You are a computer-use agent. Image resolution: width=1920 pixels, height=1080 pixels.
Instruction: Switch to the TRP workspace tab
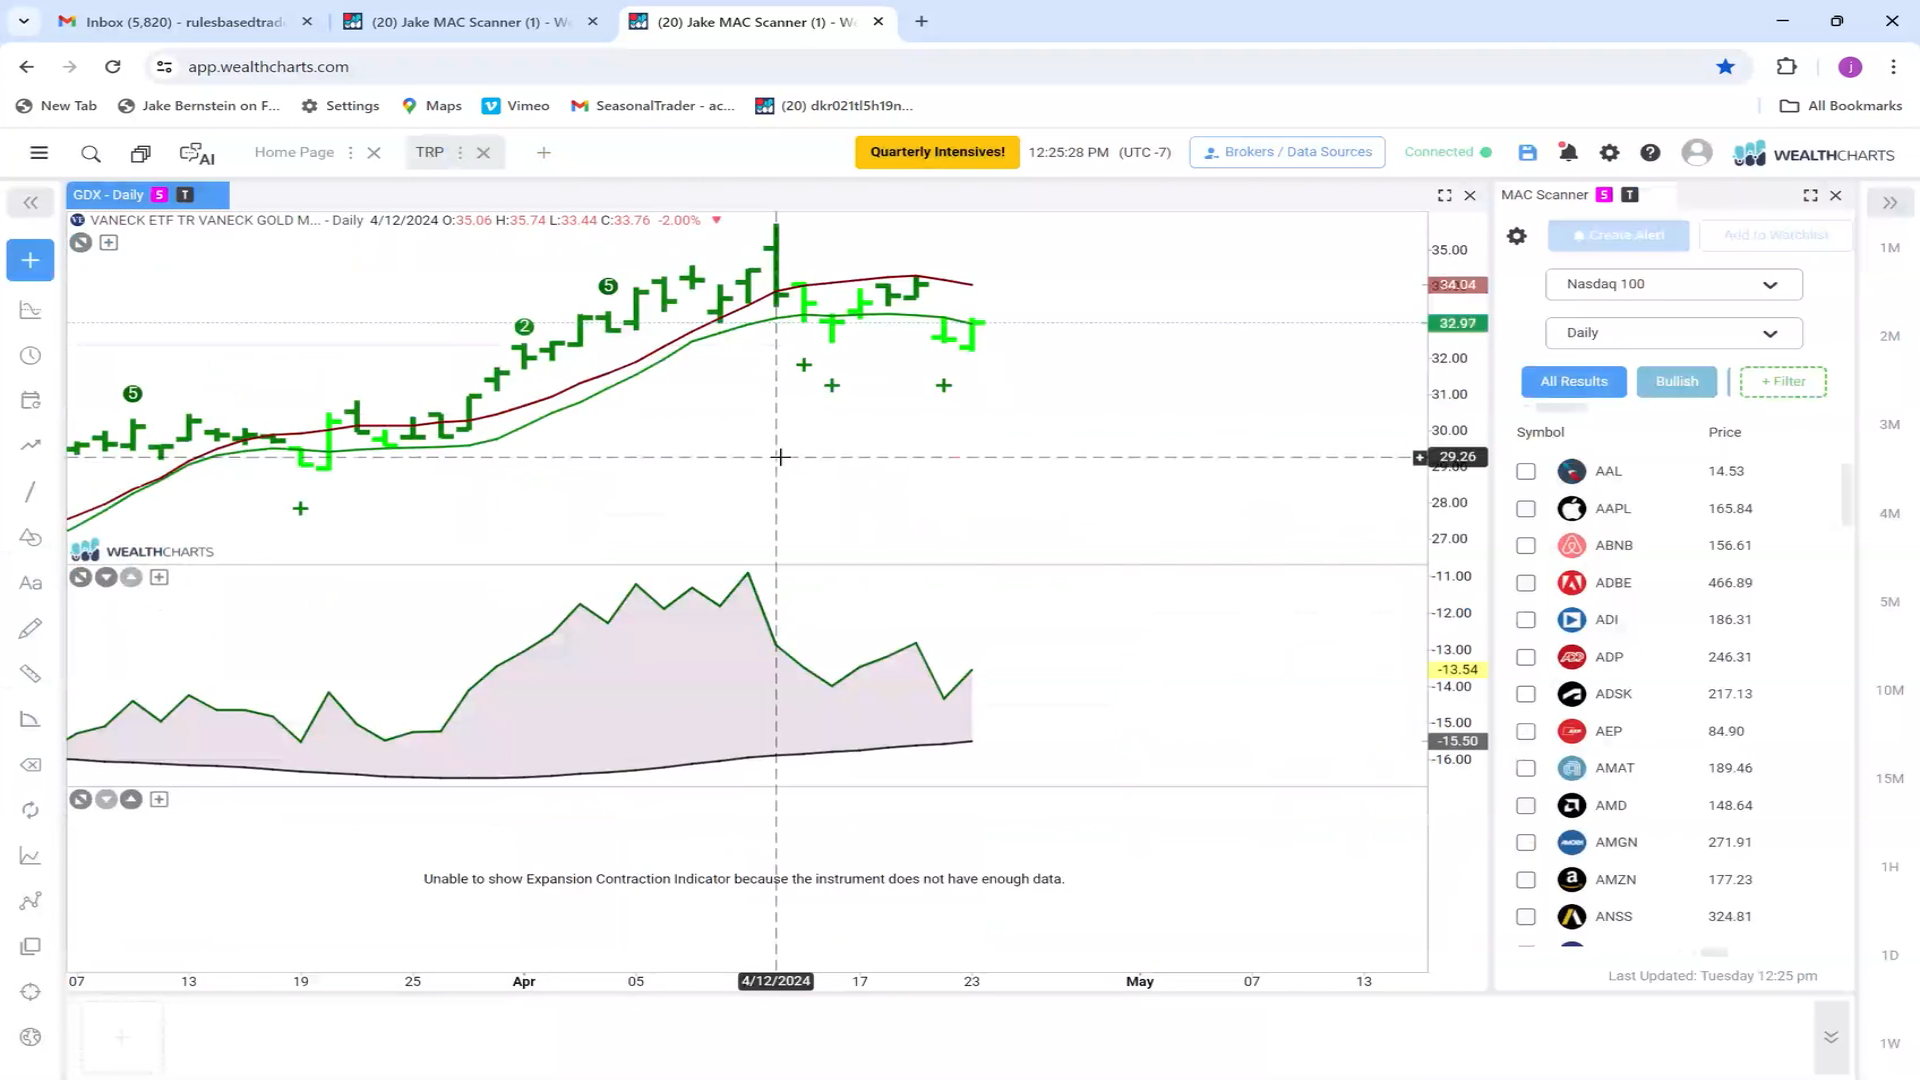point(429,152)
